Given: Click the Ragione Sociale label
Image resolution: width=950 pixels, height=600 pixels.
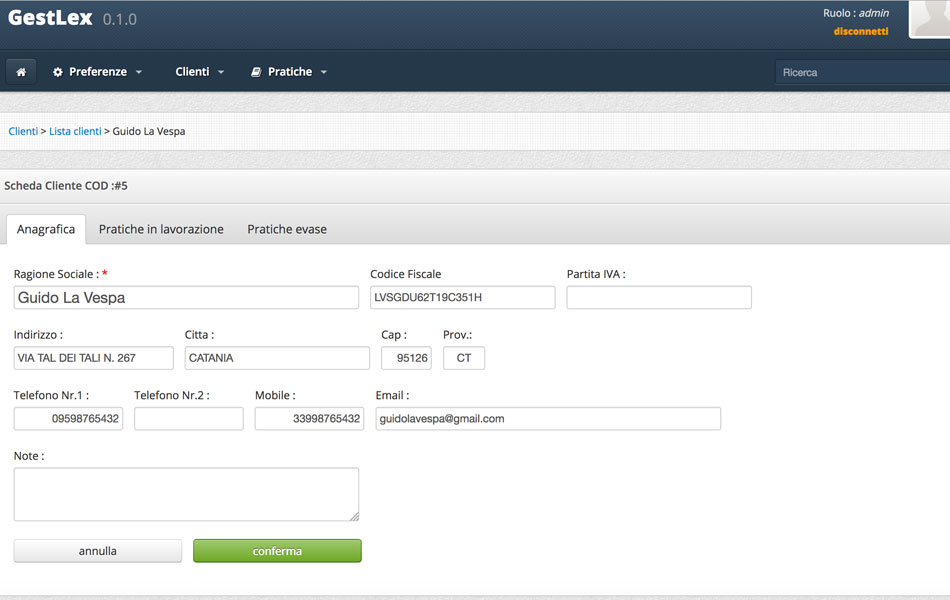Looking at the screenshot, I should [56, 274].
